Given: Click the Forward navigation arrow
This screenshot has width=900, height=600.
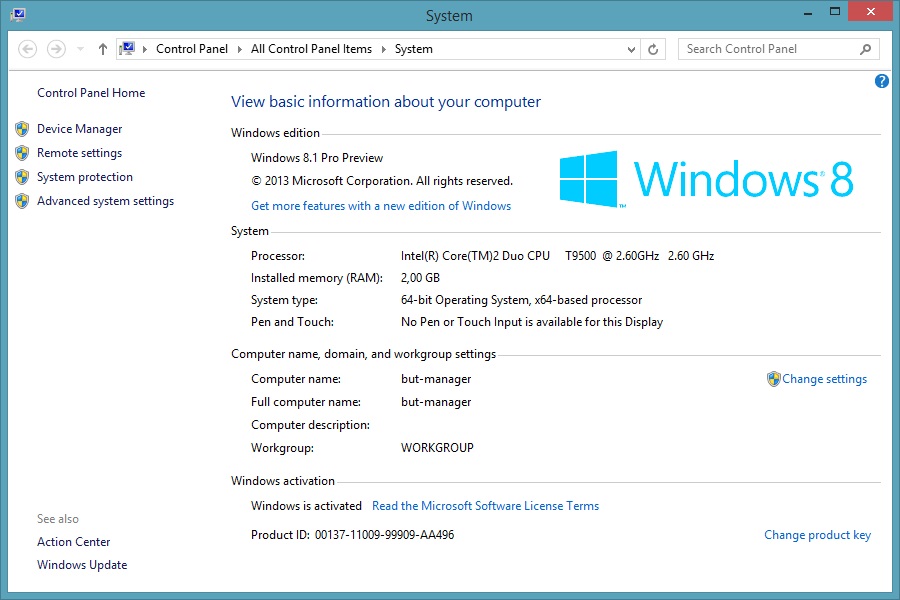Looking at the screenshot, I should (x=56, y=49).
